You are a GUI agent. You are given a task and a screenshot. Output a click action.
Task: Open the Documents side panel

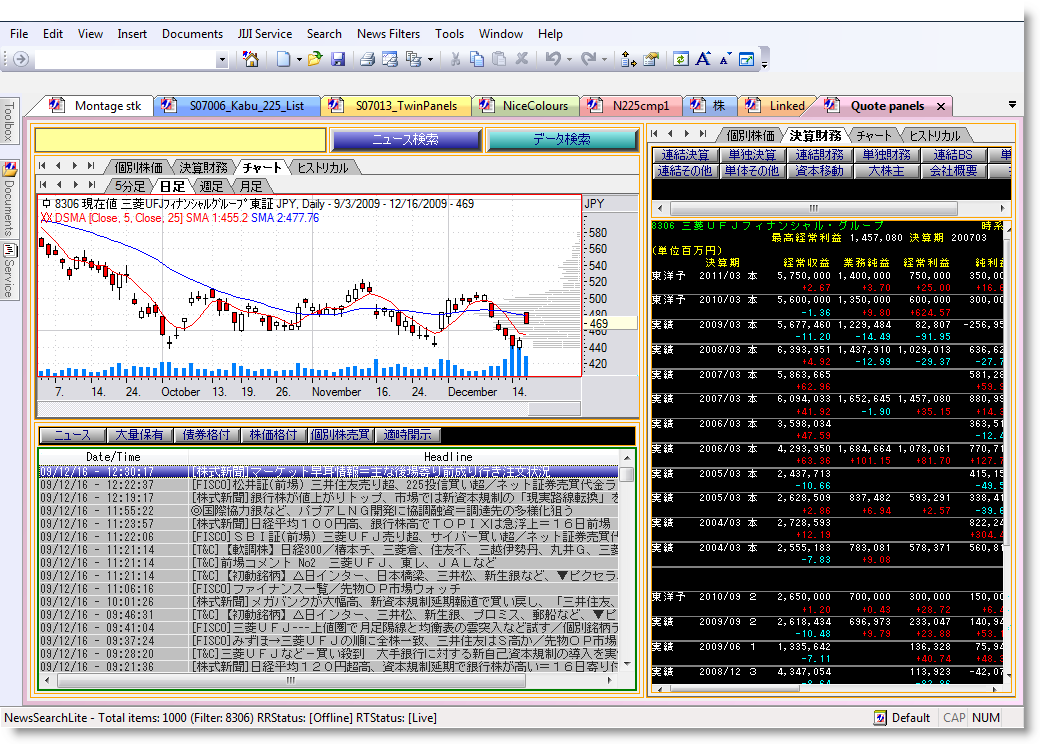[9, 200]
